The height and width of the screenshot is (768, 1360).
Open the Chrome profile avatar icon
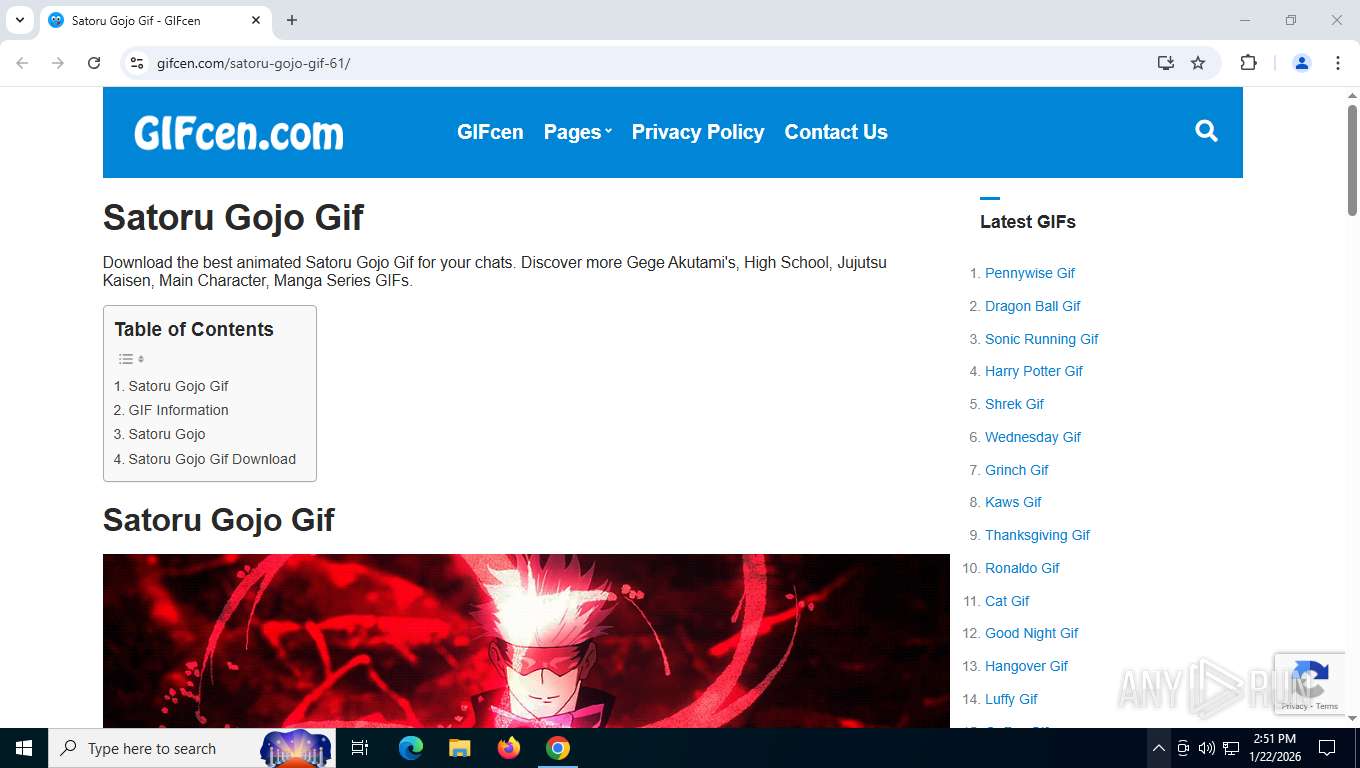coord(1302,63)
